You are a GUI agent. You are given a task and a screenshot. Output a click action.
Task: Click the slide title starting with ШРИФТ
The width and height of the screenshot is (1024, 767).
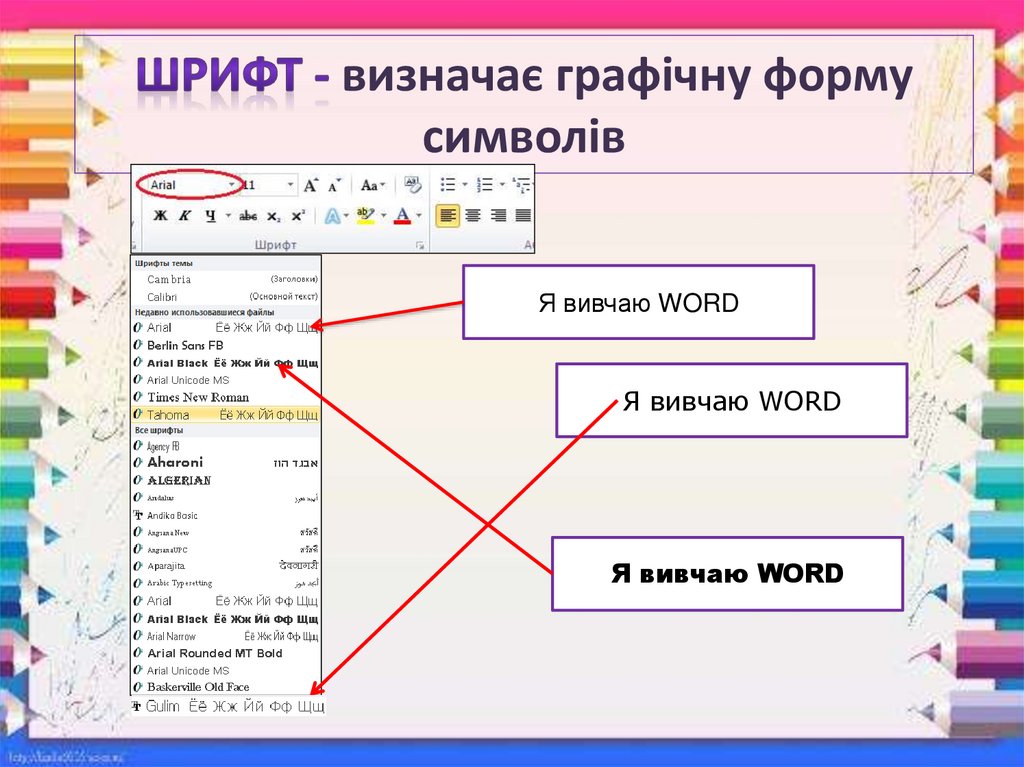524,105
